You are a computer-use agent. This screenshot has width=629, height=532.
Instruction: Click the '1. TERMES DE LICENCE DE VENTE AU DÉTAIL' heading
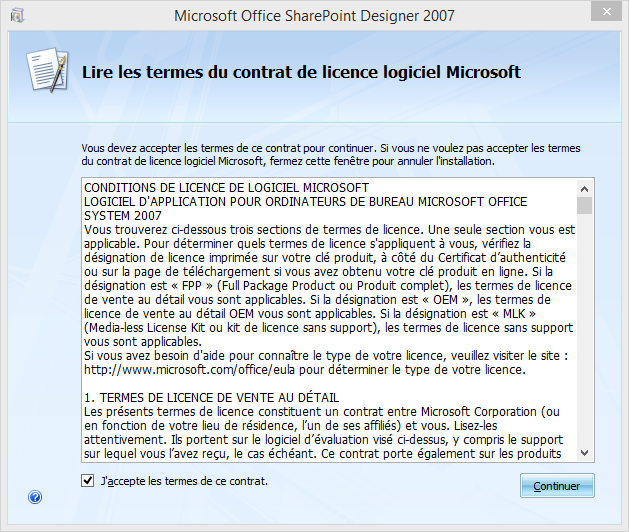(211, 398)
